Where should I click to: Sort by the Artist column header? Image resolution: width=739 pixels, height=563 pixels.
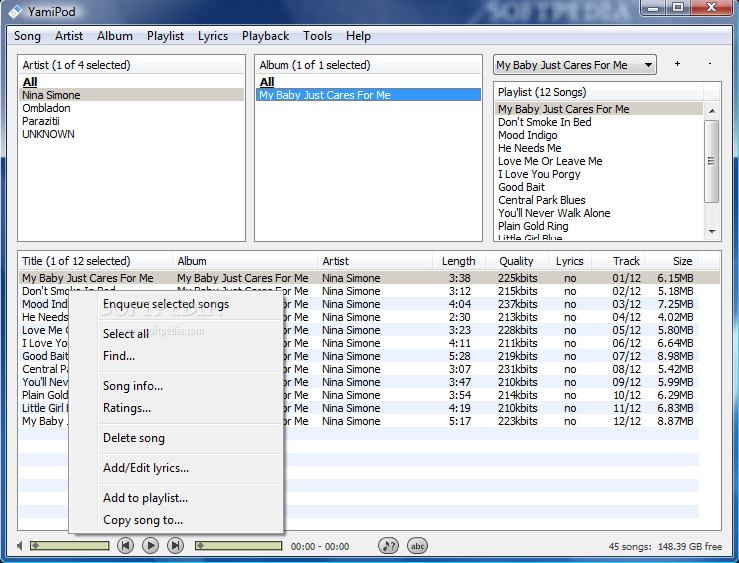375,261
